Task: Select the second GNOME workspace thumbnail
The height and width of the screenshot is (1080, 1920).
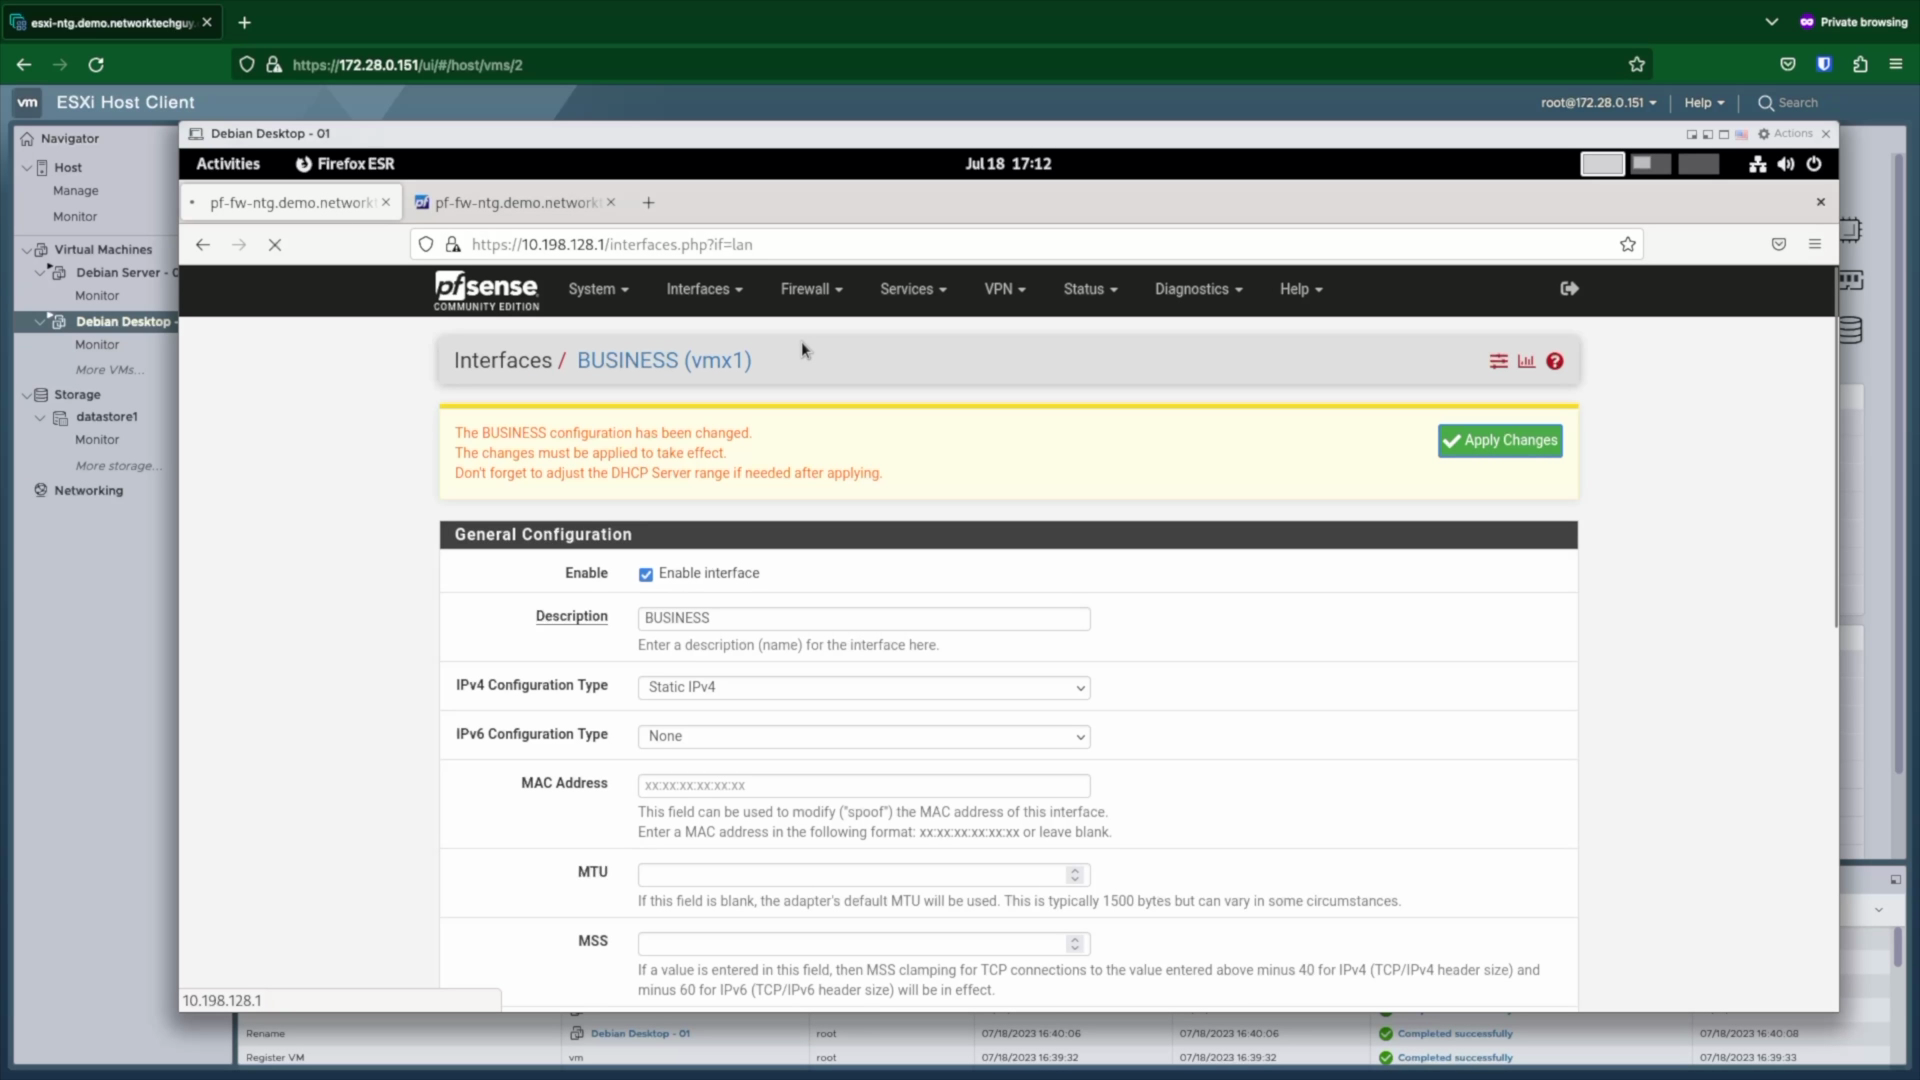Action: [x=1650, y=164]
